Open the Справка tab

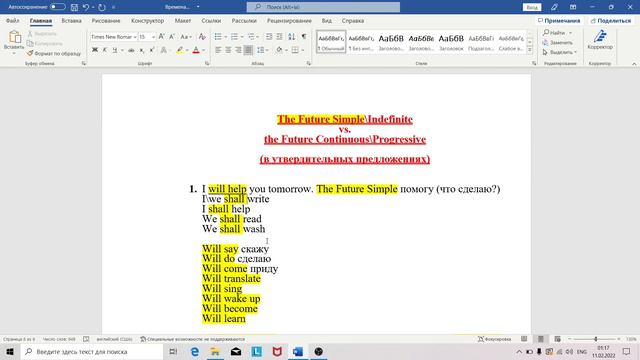point(353,20)
